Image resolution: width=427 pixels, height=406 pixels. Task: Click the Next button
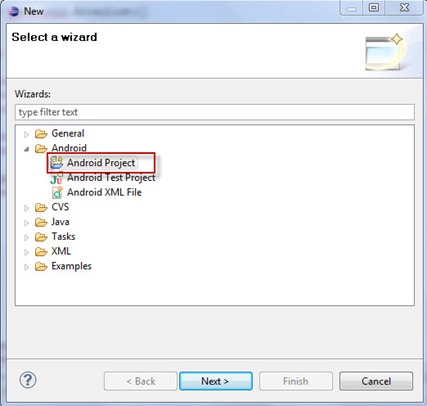(216, 381)
